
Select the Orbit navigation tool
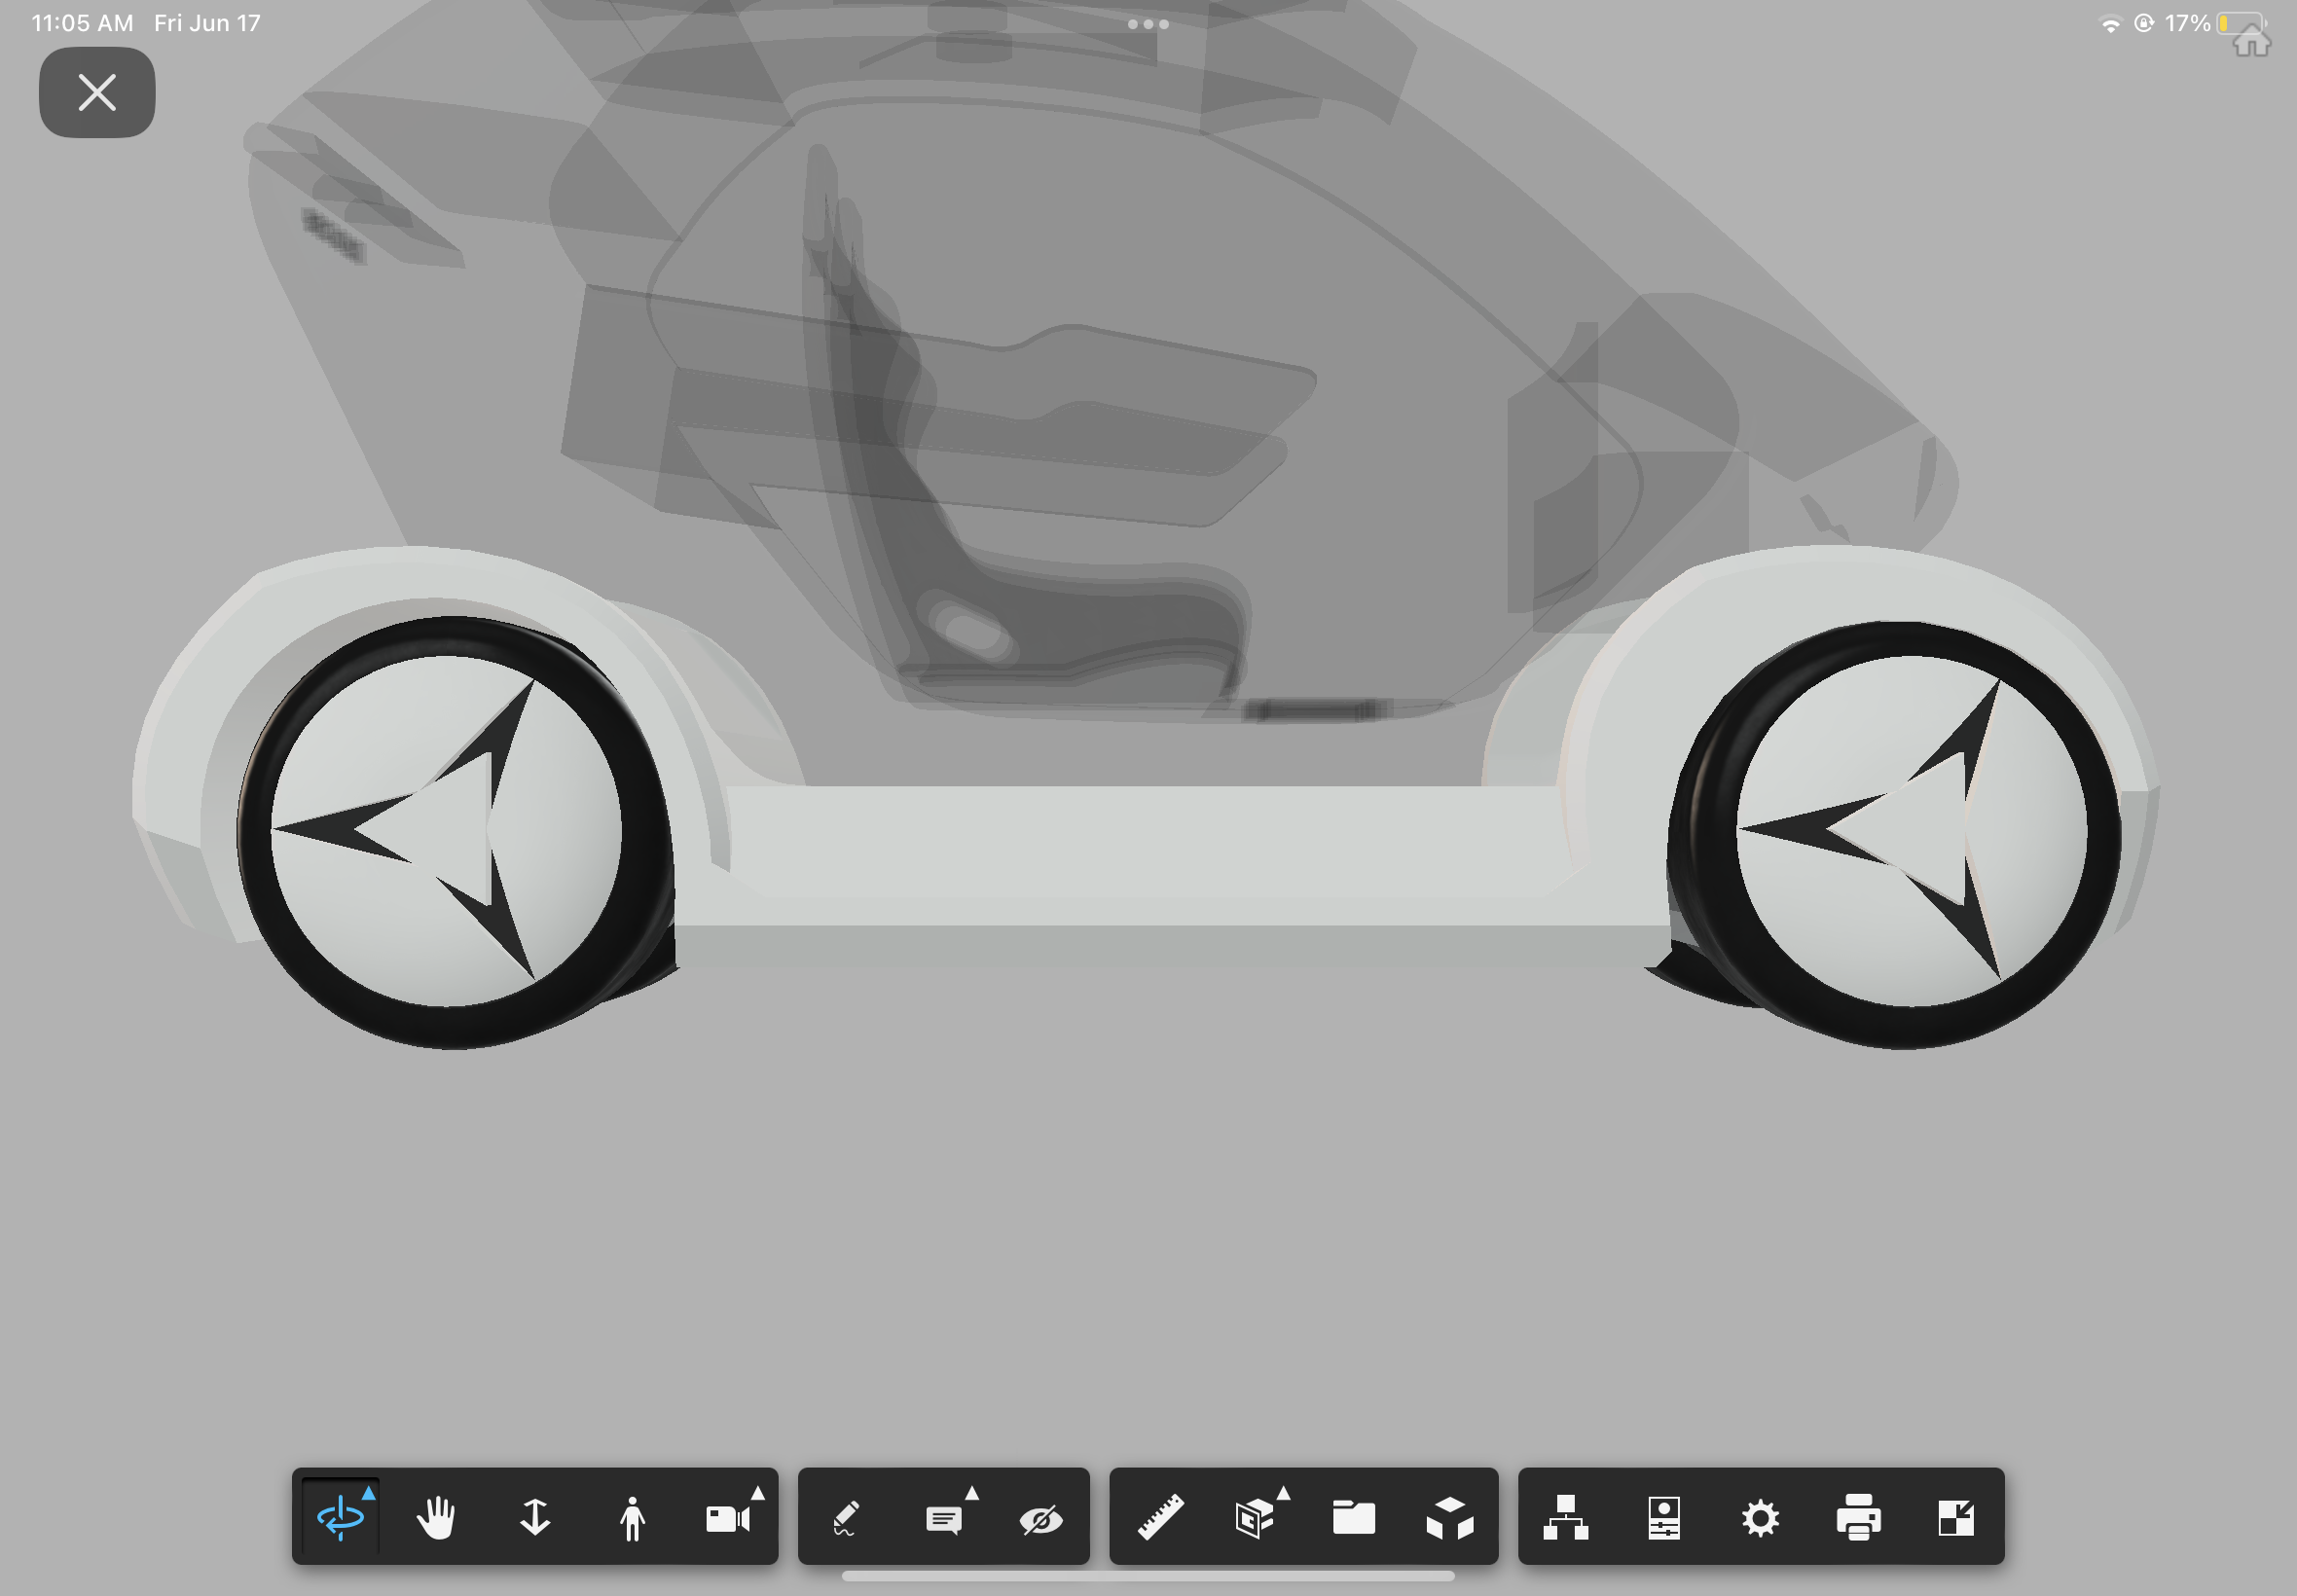[x=341, y=1517]
